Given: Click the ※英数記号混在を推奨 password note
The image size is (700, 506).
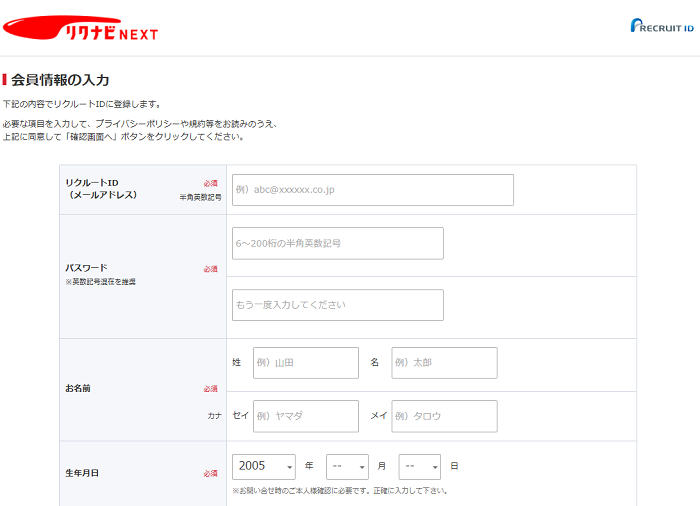Looking at the screenshot, I should tap(100, 282).
